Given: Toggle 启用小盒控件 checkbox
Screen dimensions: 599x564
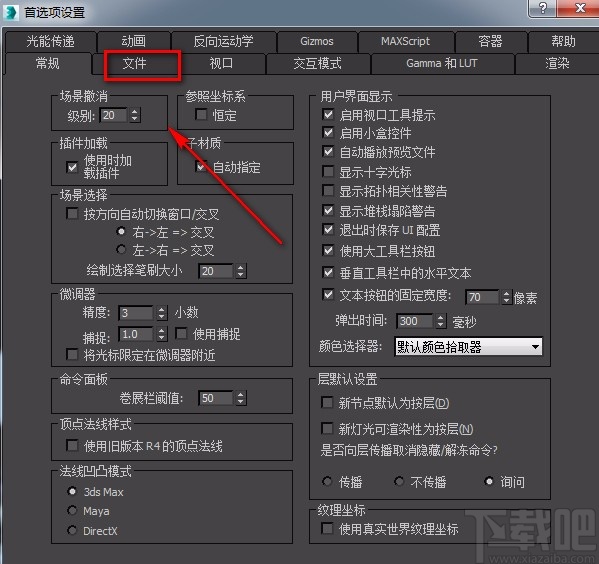Looking at the screenshot, I should coord(328,133).
